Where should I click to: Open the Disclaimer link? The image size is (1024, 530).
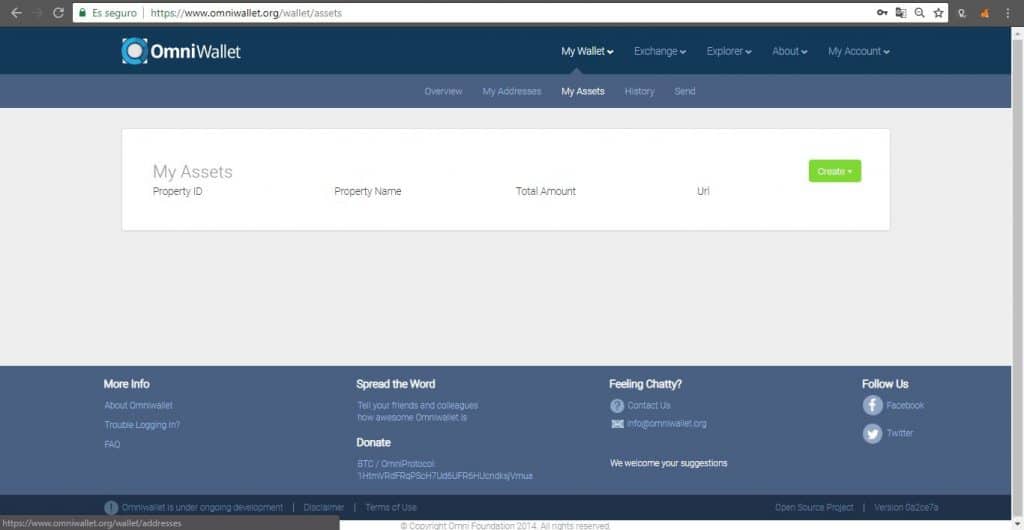coord(323,507)
